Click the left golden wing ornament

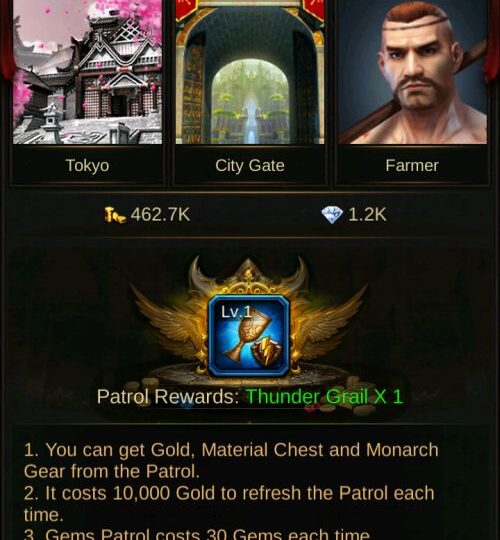(x=170, y=322)
